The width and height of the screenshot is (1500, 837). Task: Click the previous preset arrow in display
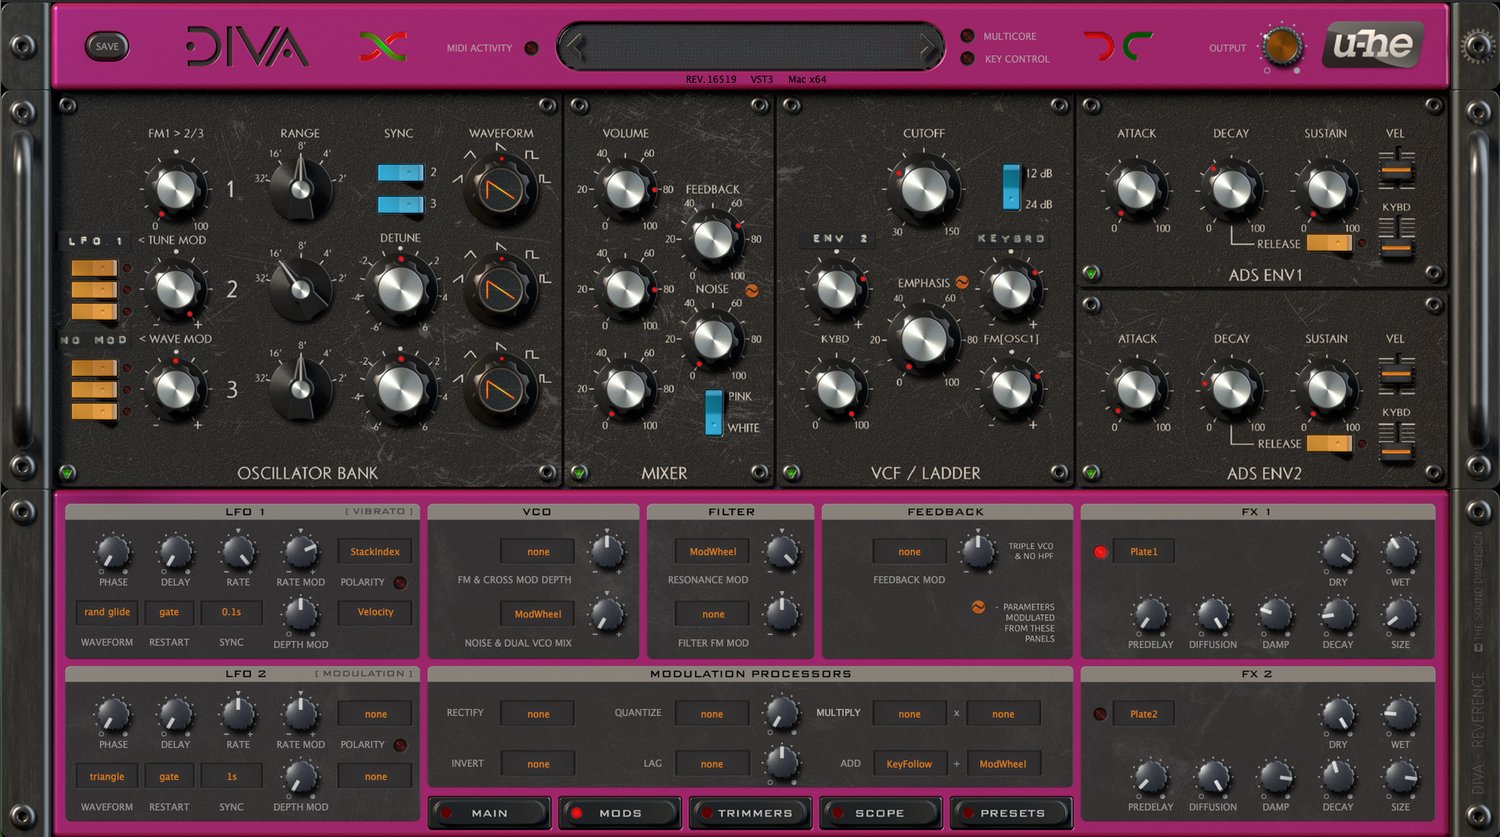(574, 47)
